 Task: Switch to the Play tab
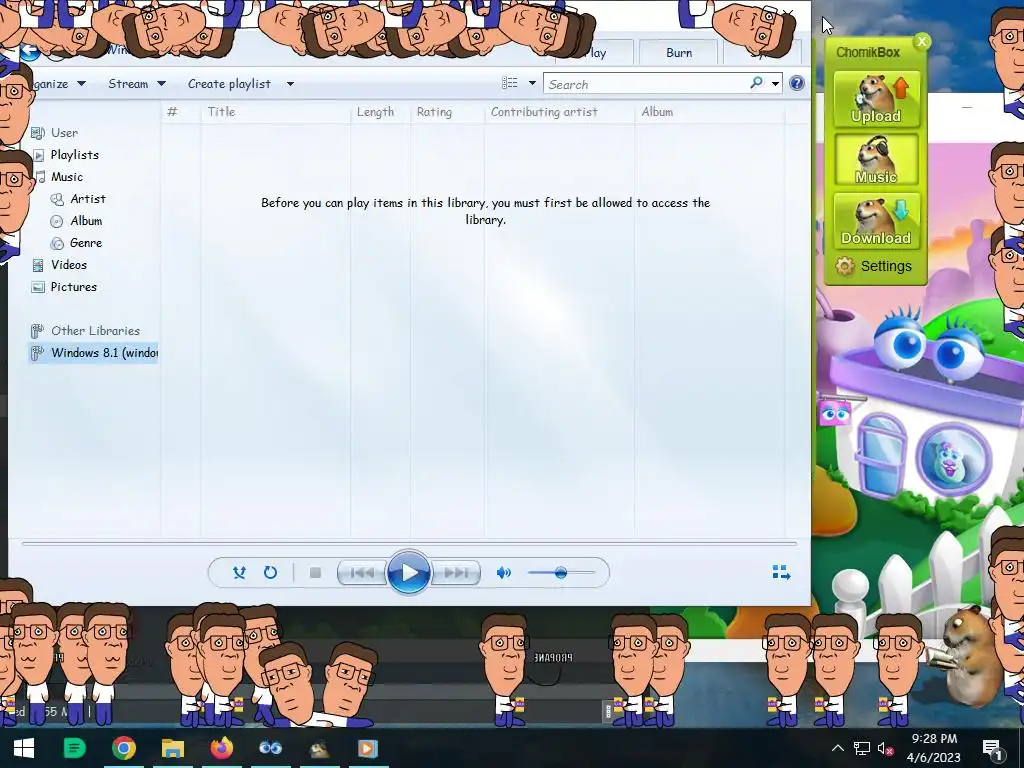(596, 53)
